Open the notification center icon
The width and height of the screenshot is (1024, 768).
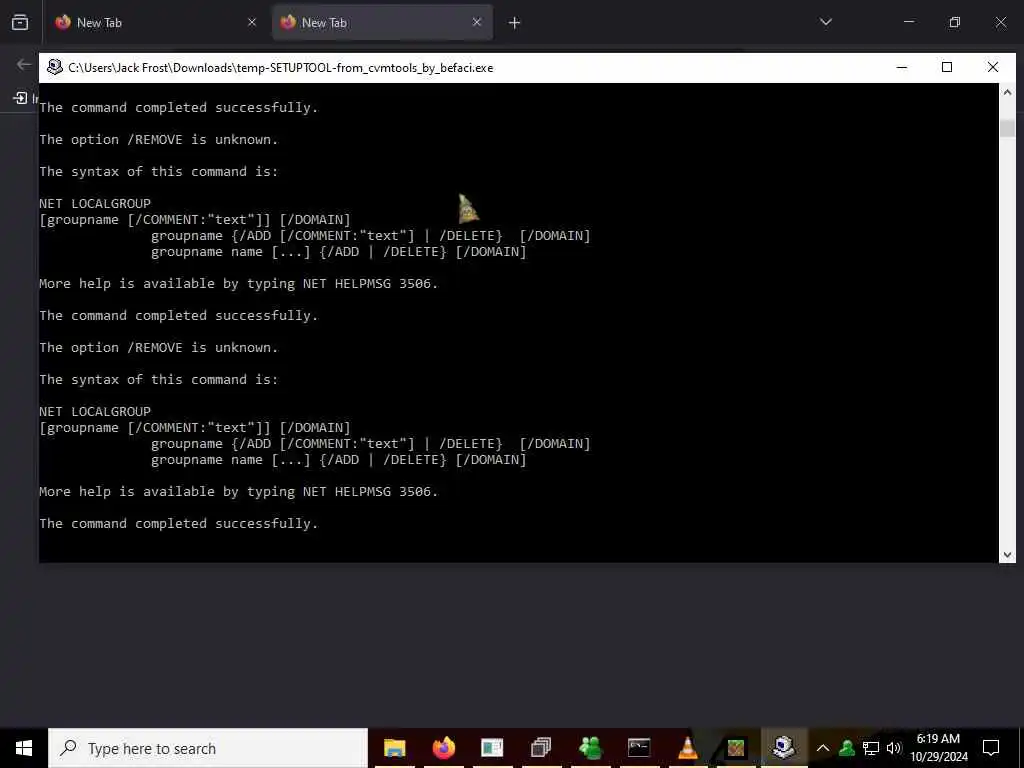click(991, 748)
